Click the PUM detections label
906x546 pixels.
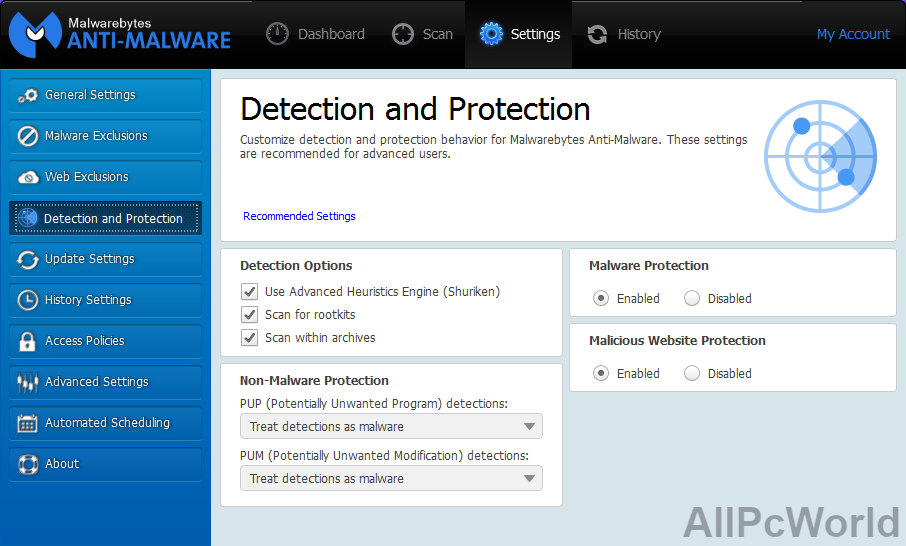click(384, 456)
